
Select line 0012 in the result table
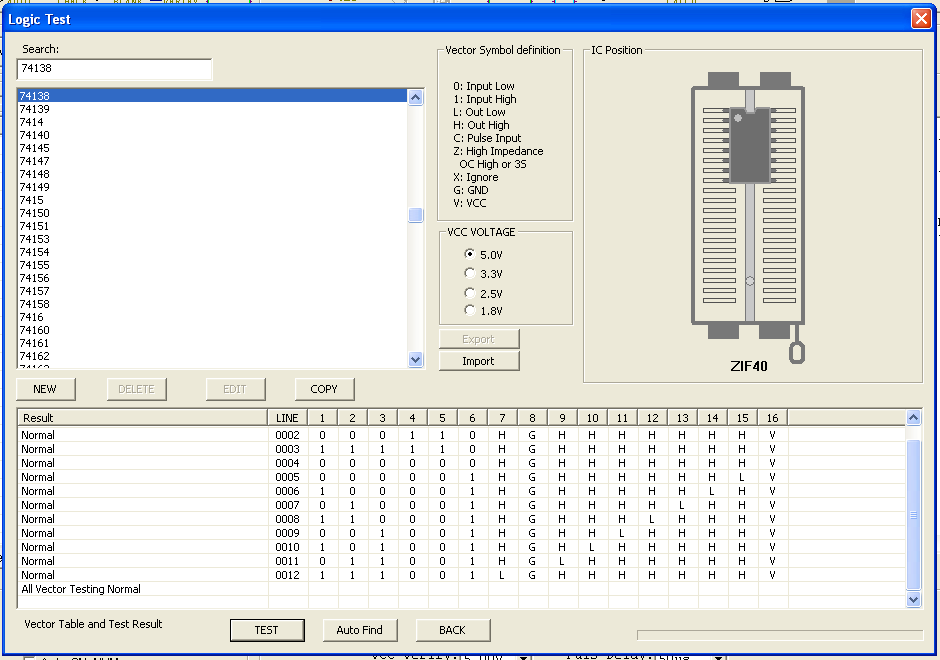pos(462,575)
